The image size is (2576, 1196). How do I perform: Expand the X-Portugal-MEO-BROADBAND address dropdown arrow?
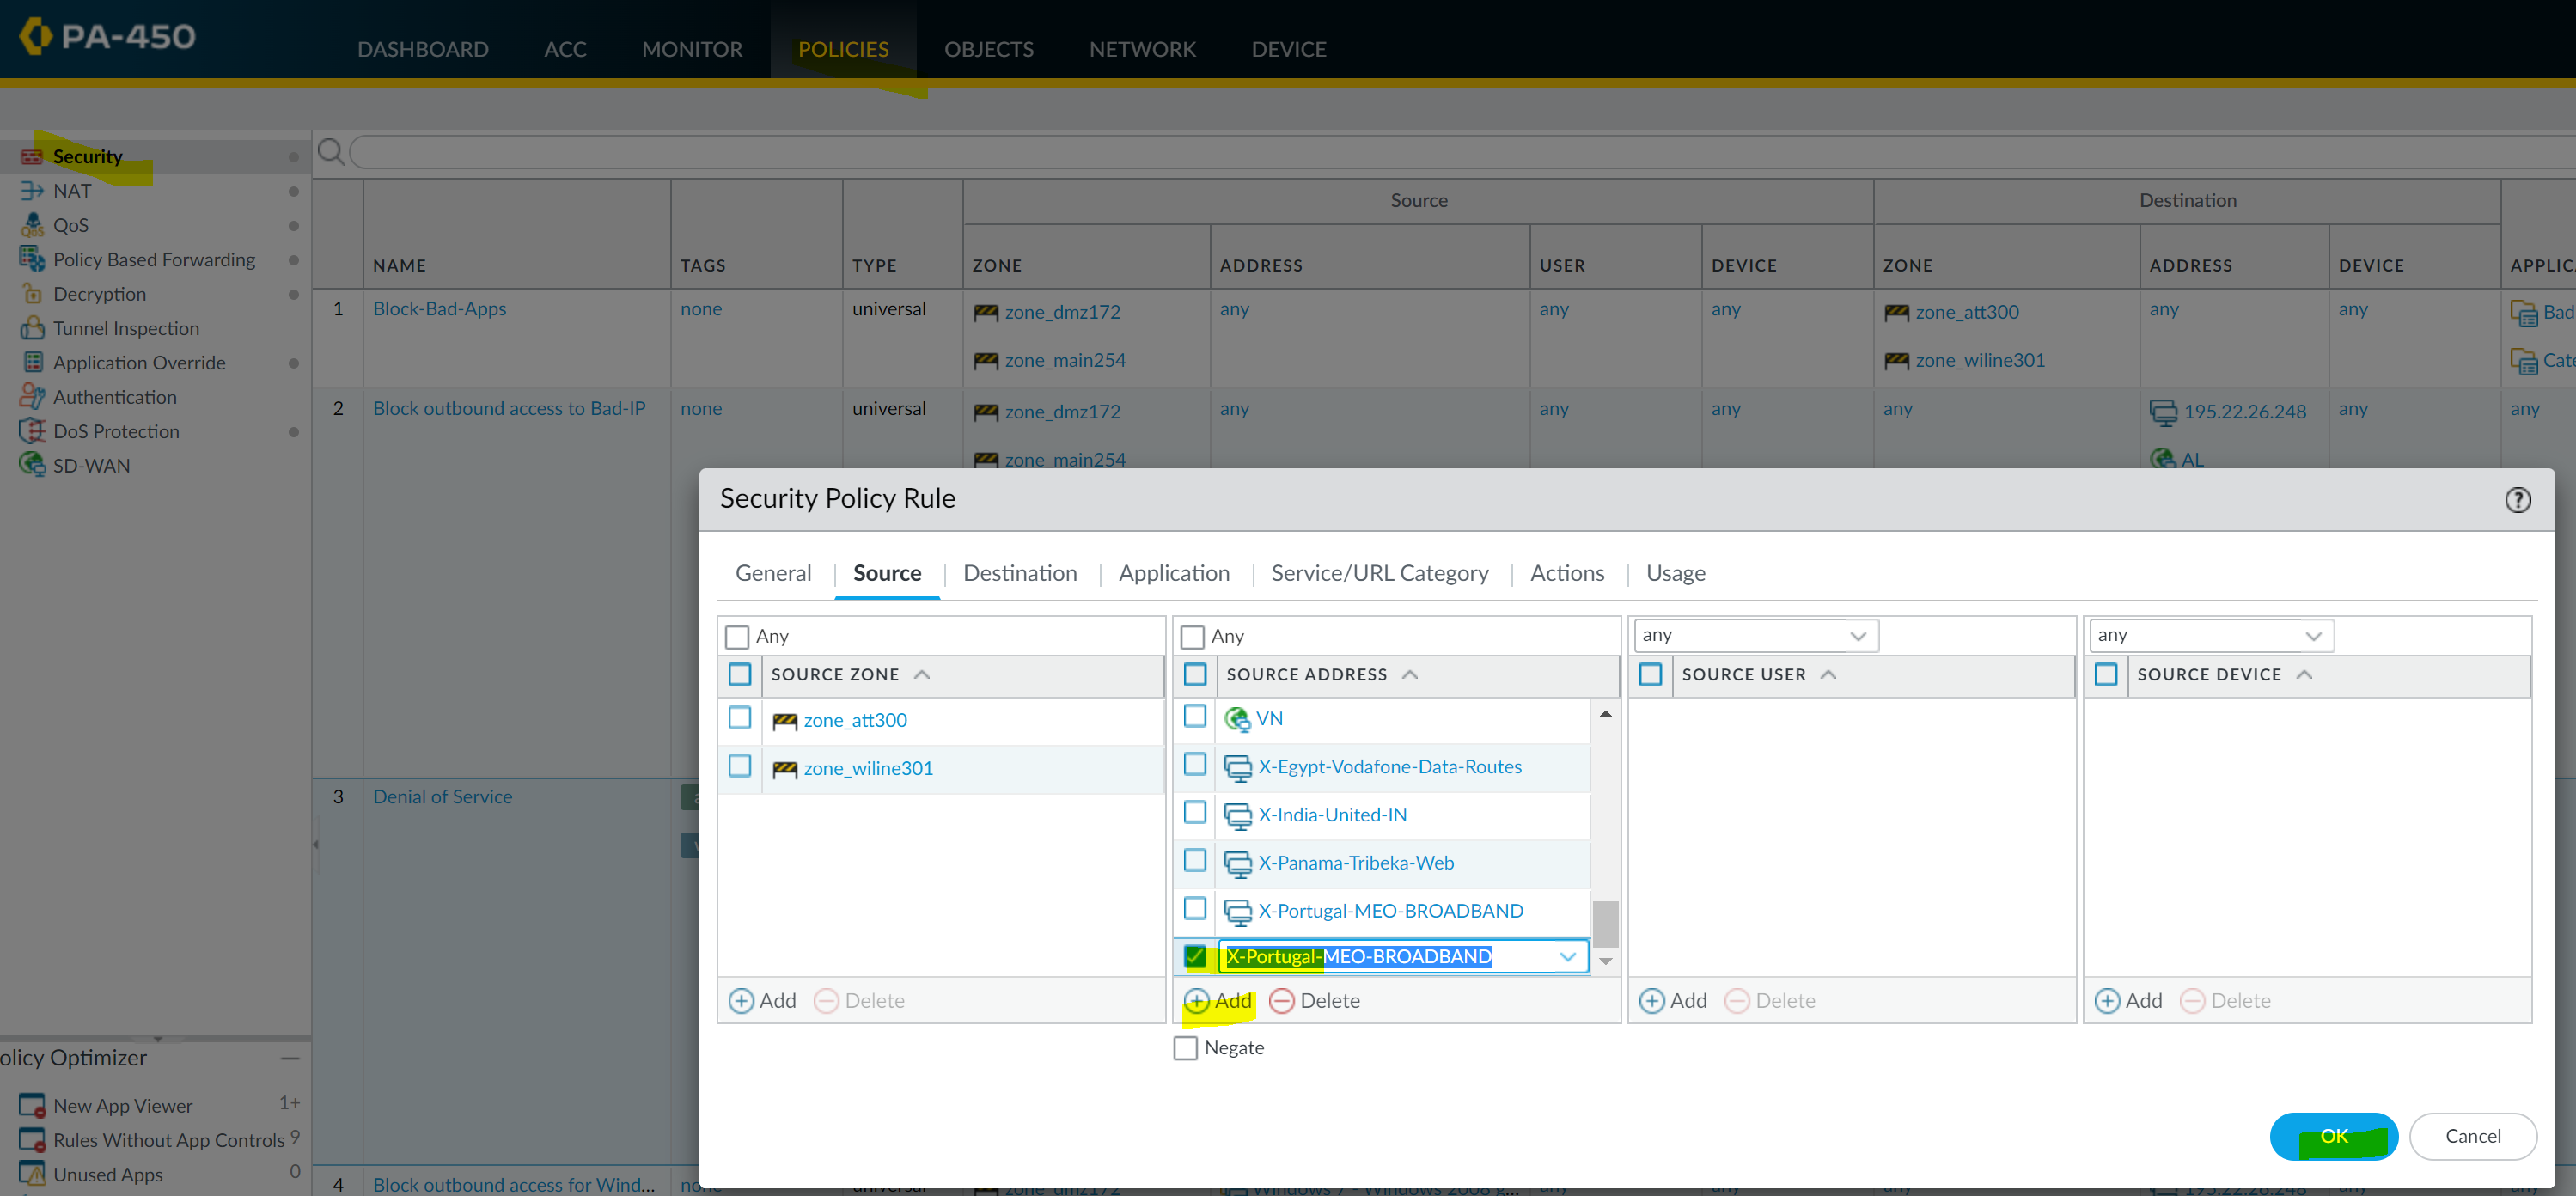coord(1567,957)
